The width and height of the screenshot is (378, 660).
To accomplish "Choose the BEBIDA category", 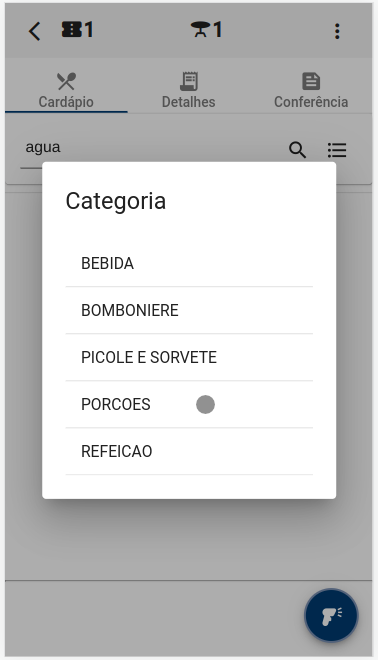I will pyautogui.click(x=189, y=263).
